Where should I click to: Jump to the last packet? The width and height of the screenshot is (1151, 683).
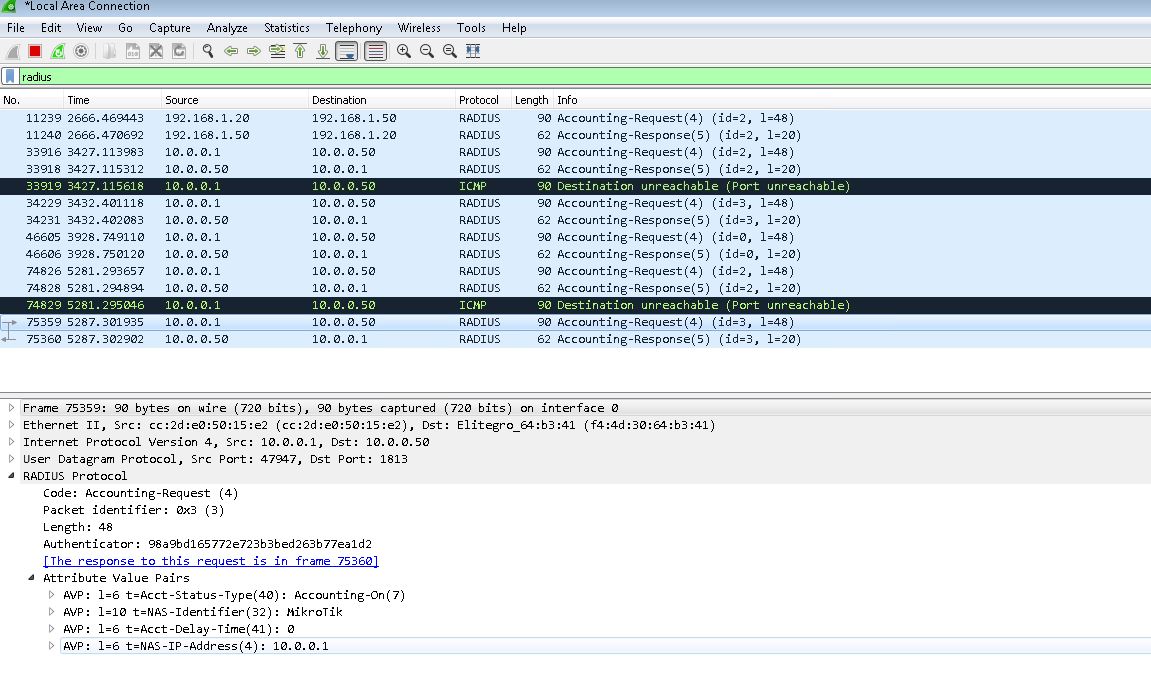pos(322,51)
